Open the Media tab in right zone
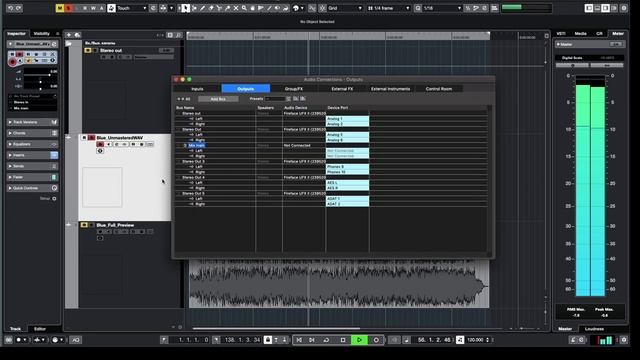Screen dimensions: 640x360 (580, 33)
